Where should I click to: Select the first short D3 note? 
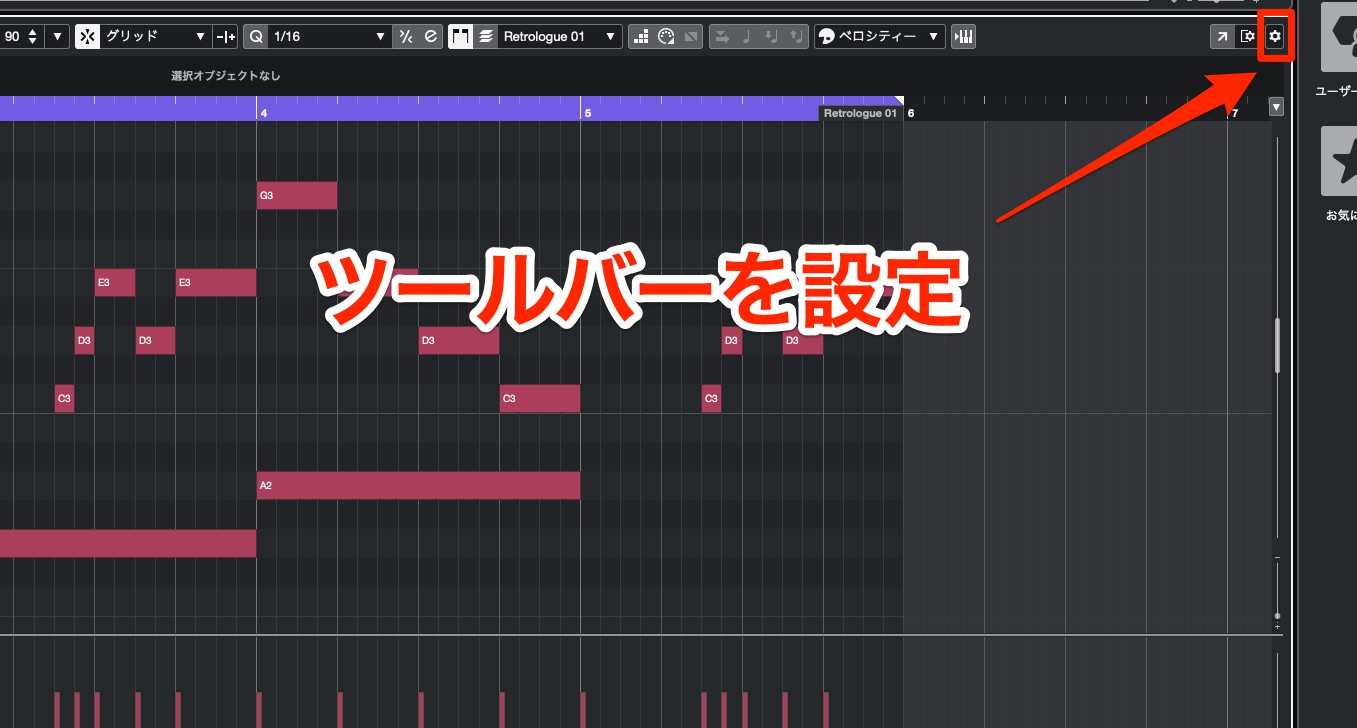84,341
